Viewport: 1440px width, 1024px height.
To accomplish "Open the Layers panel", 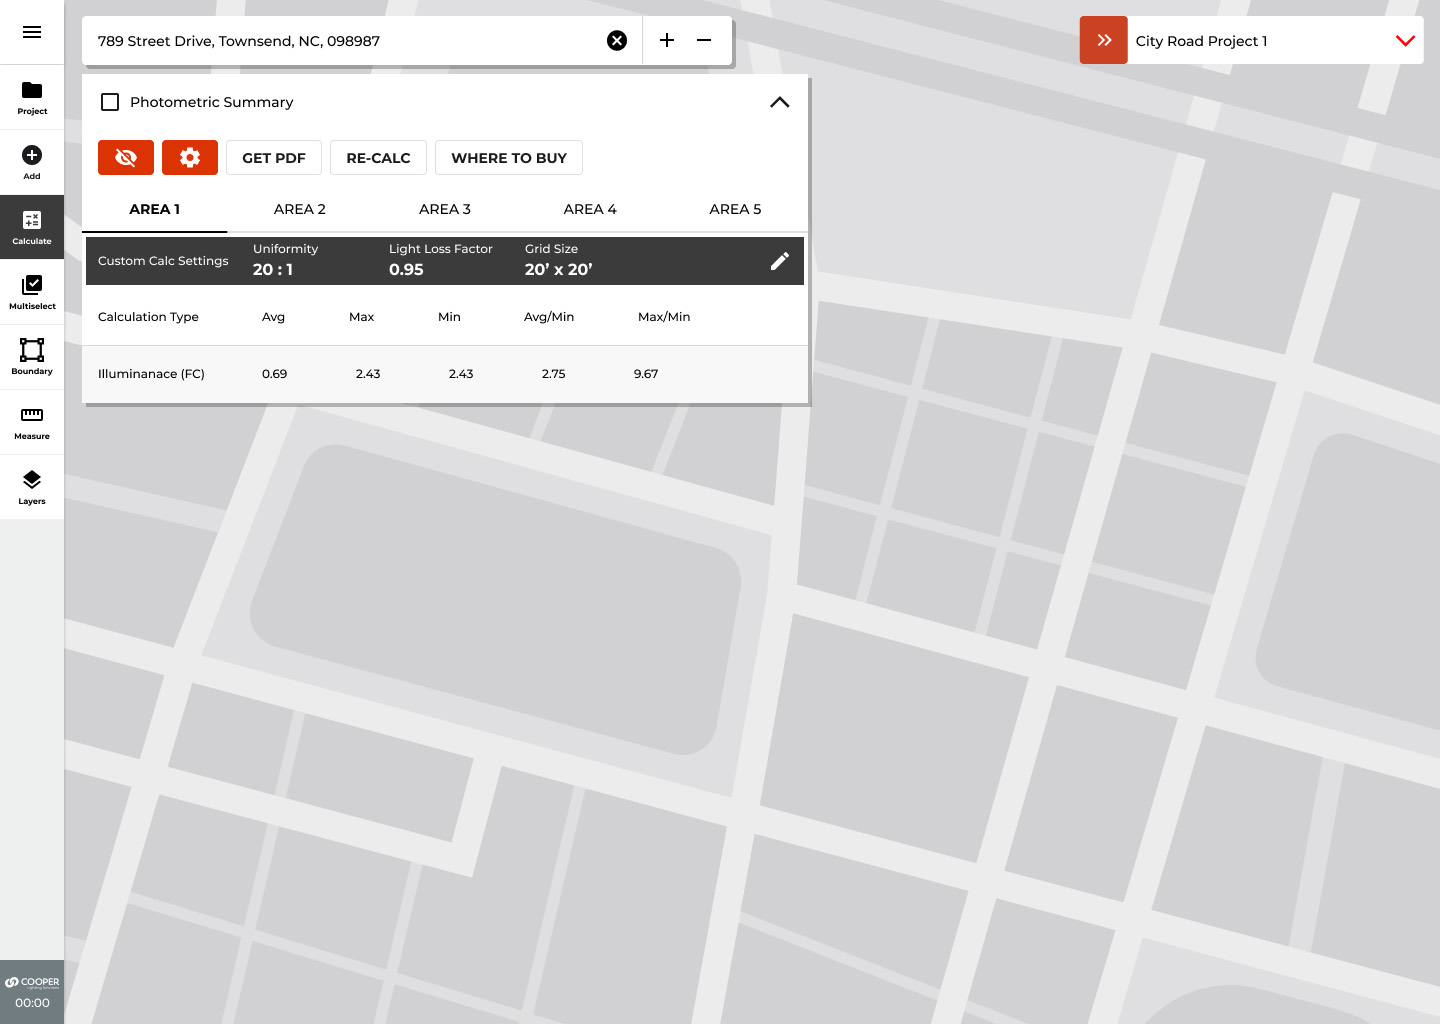I will [x=32, y=487].
